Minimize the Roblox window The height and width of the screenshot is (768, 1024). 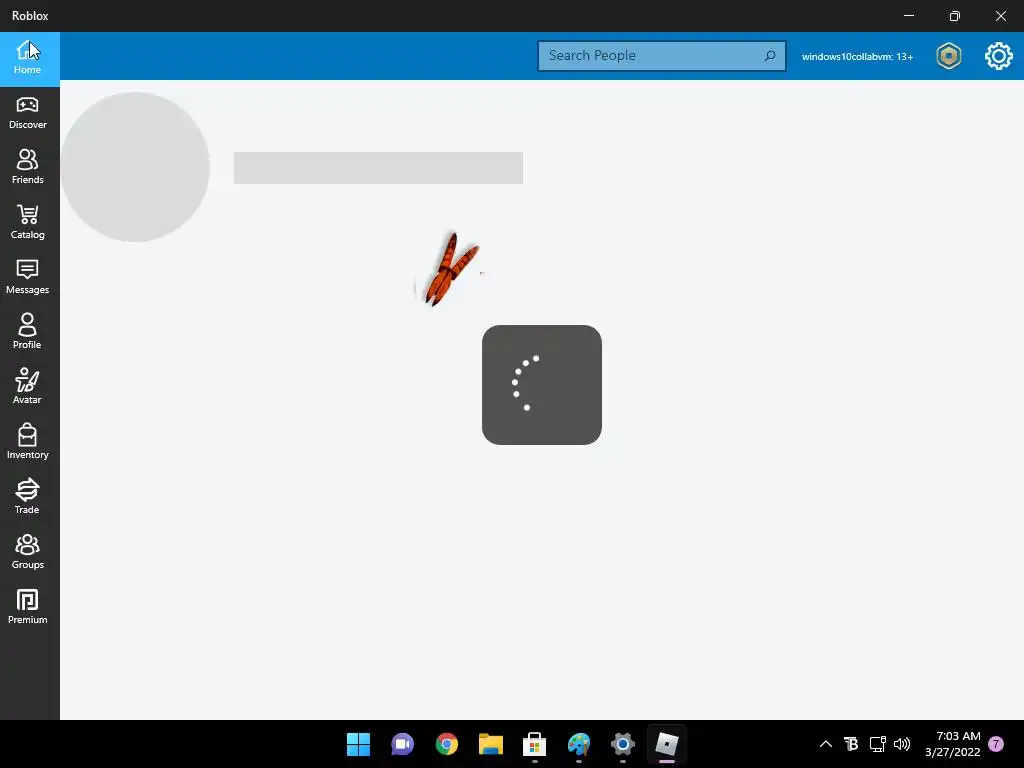[x=908, y=16]
